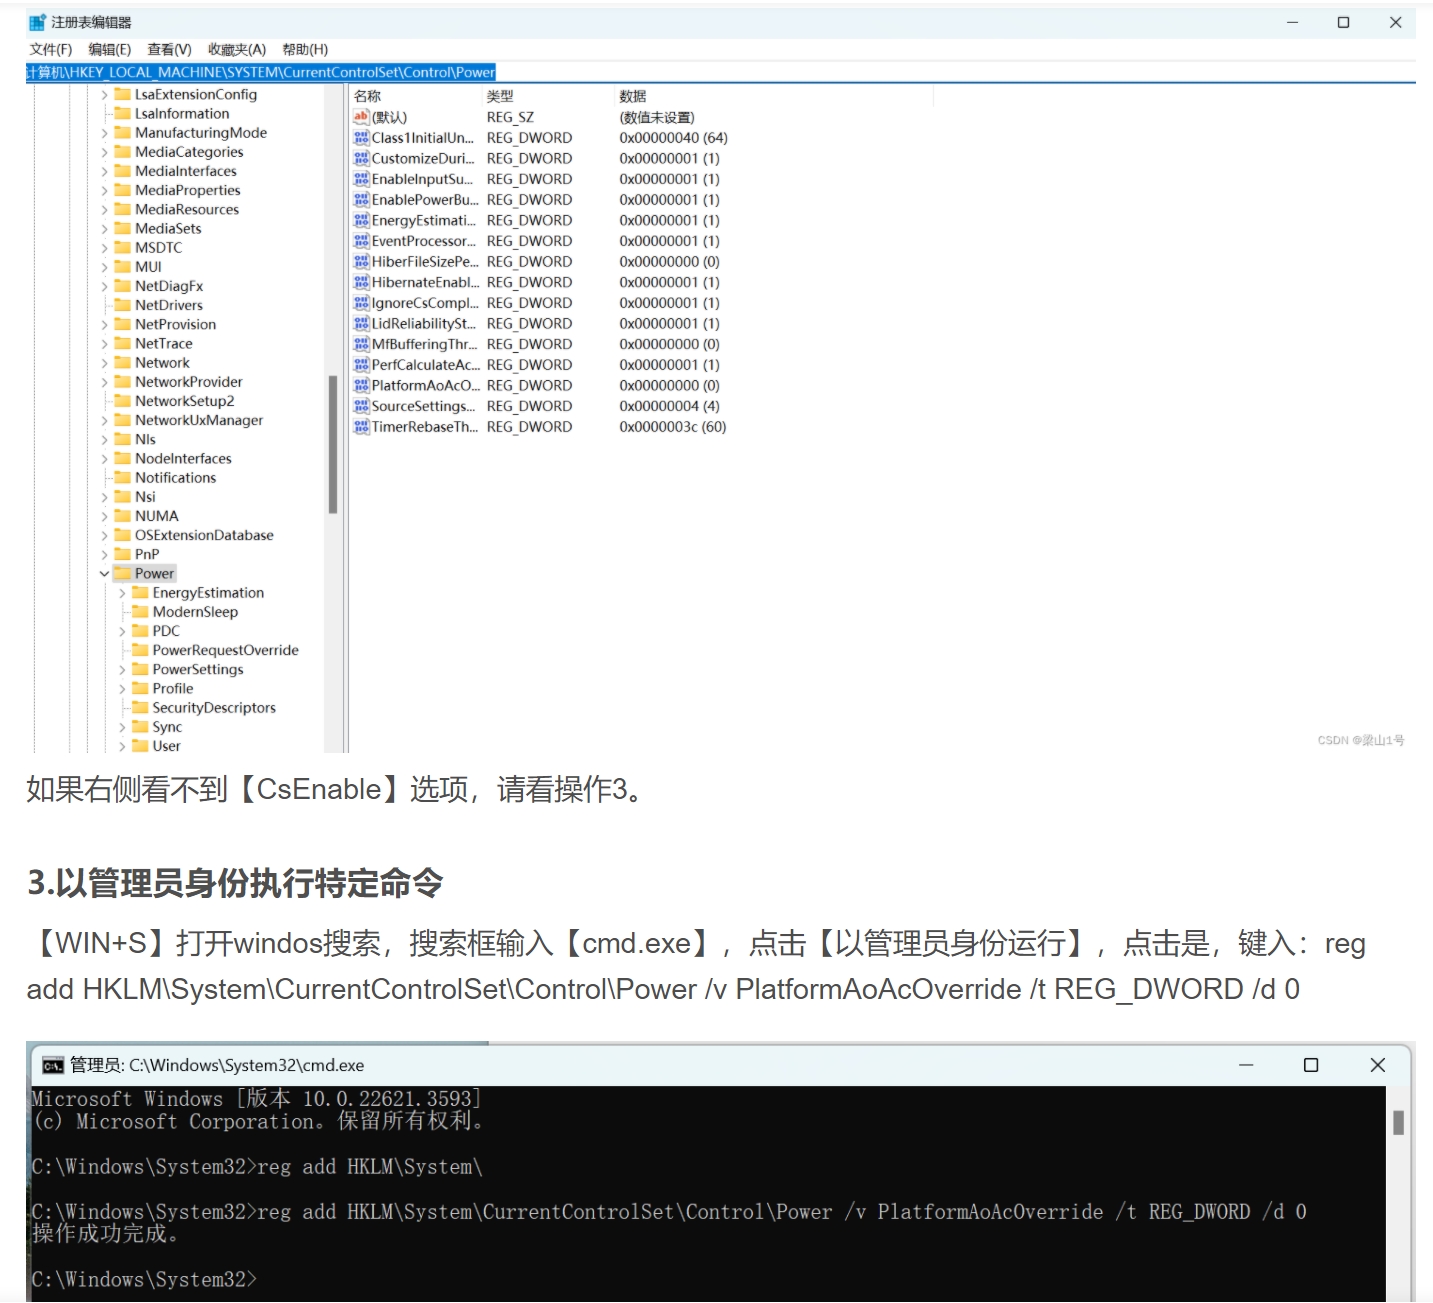
Task: Expand the PnP key
Action: point(104,555)
